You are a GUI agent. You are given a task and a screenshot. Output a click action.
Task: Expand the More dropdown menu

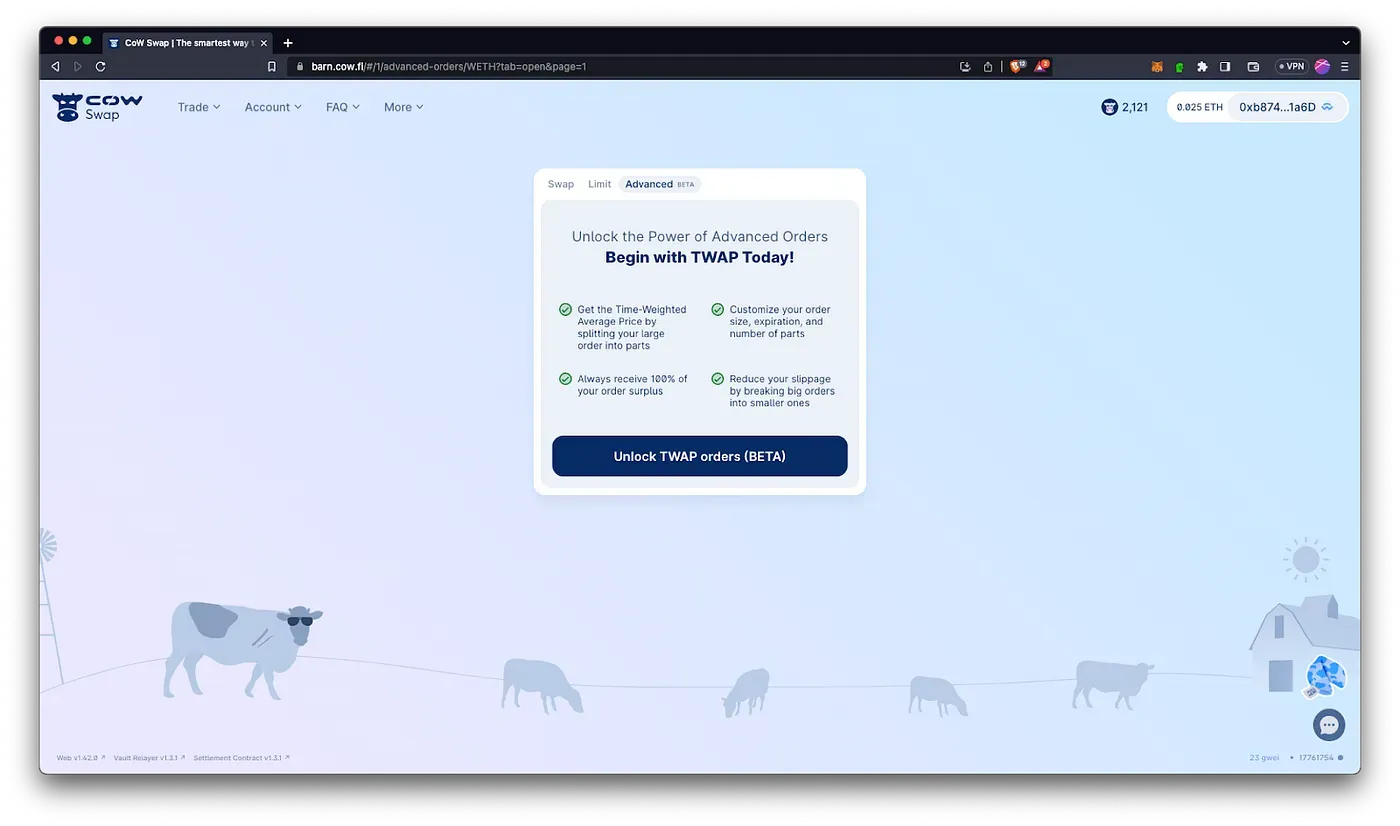(404, 107)
